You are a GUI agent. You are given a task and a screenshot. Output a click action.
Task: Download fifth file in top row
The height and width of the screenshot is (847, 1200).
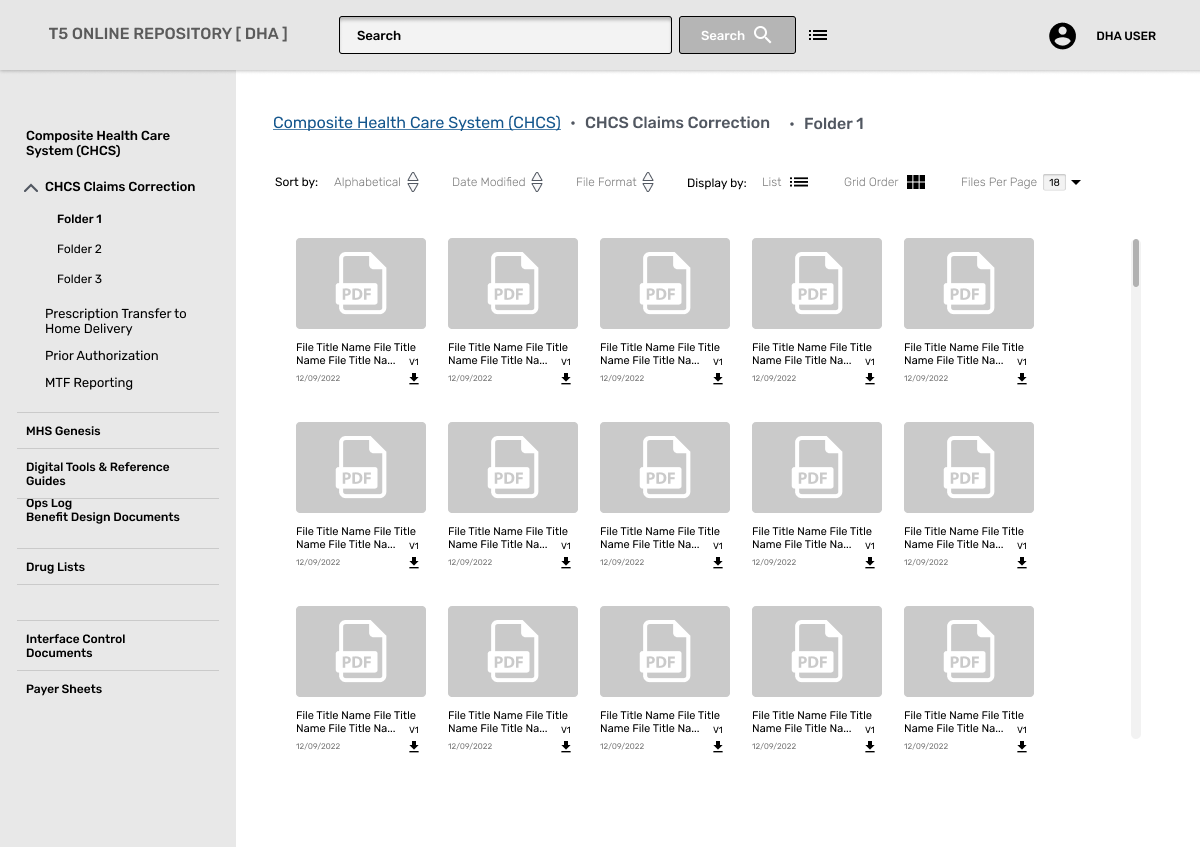pyautogui.click(x=1022, y=379)
